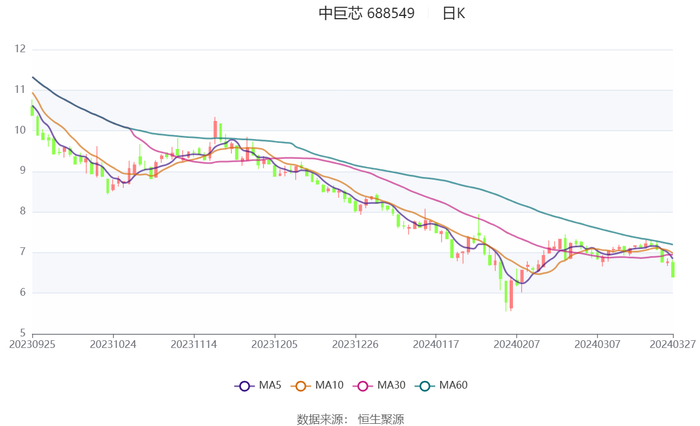700x426 pixels.
Task: Hide the MA60 series via legend text
Action: [453, 386]
